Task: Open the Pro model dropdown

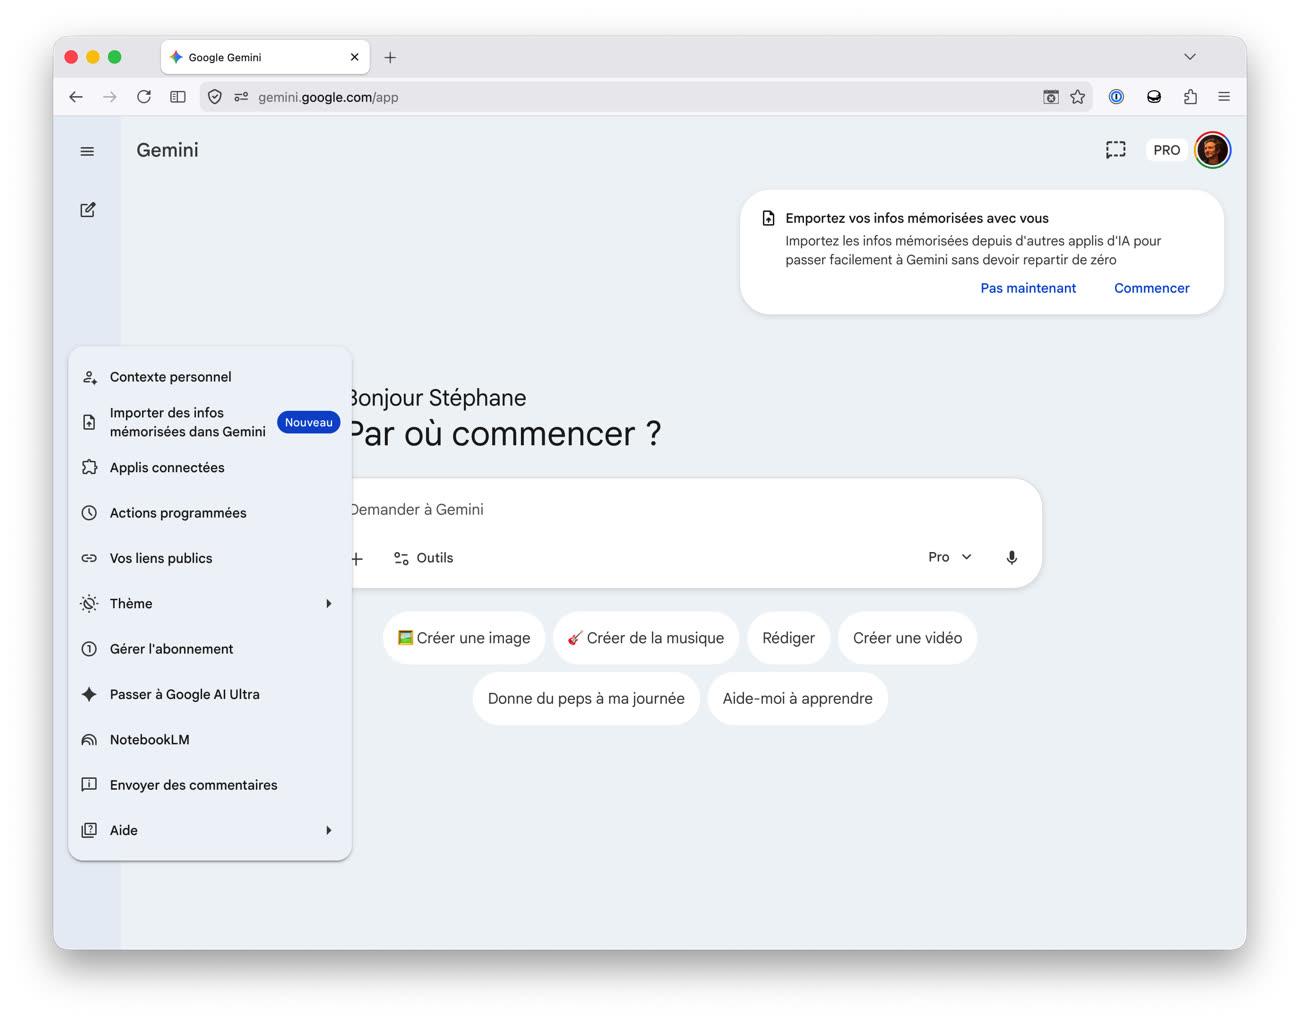Action: 949,557
